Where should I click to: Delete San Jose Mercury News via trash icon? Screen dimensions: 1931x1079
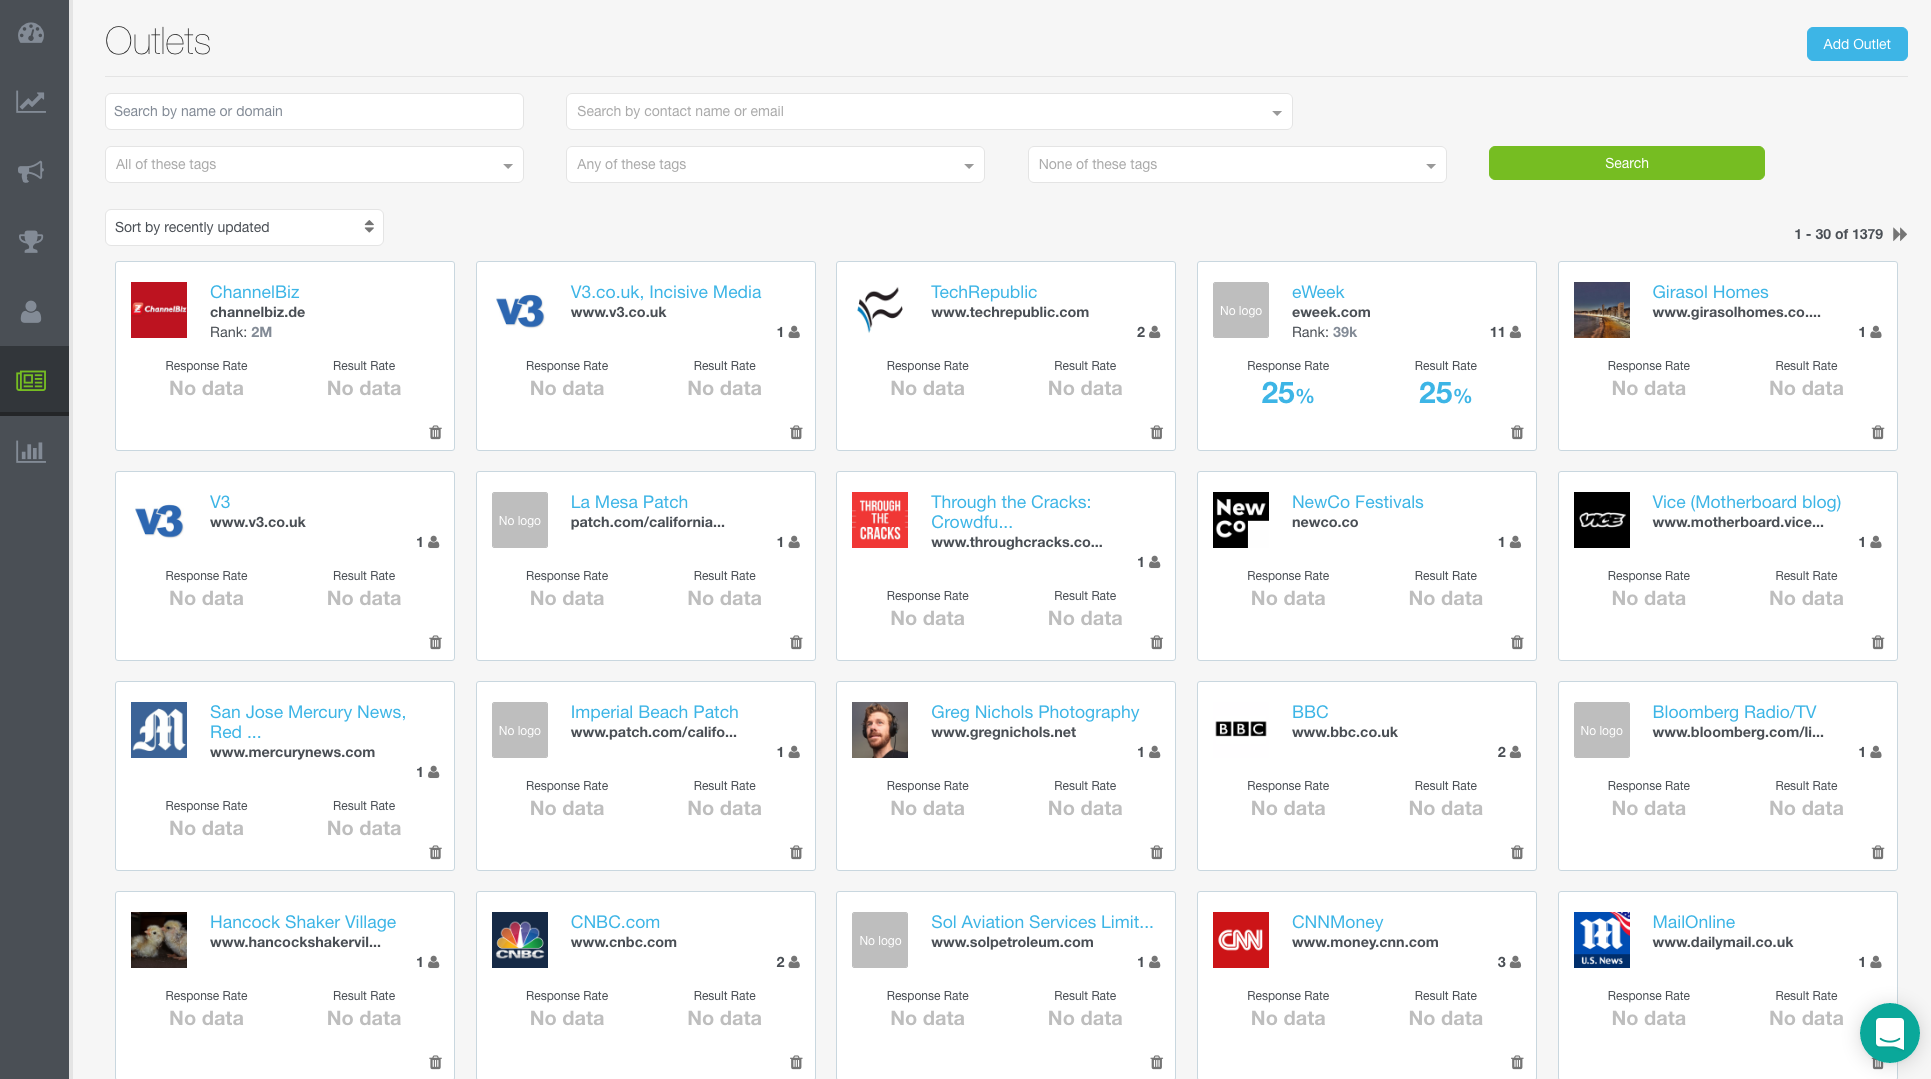[x=435, y=852]
